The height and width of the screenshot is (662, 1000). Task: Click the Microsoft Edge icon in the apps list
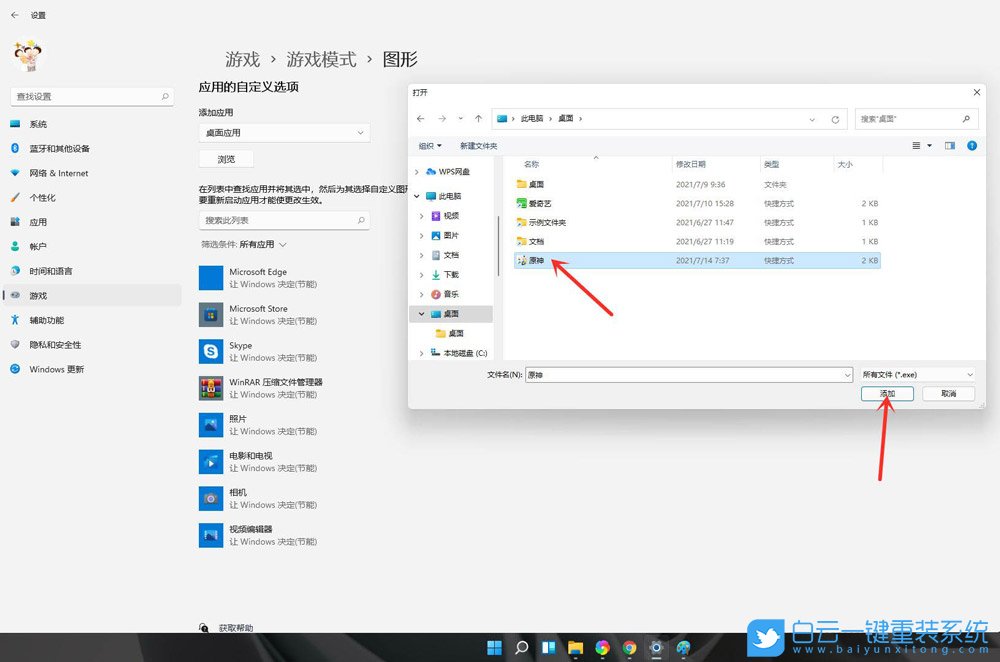[x=210, y=276]
